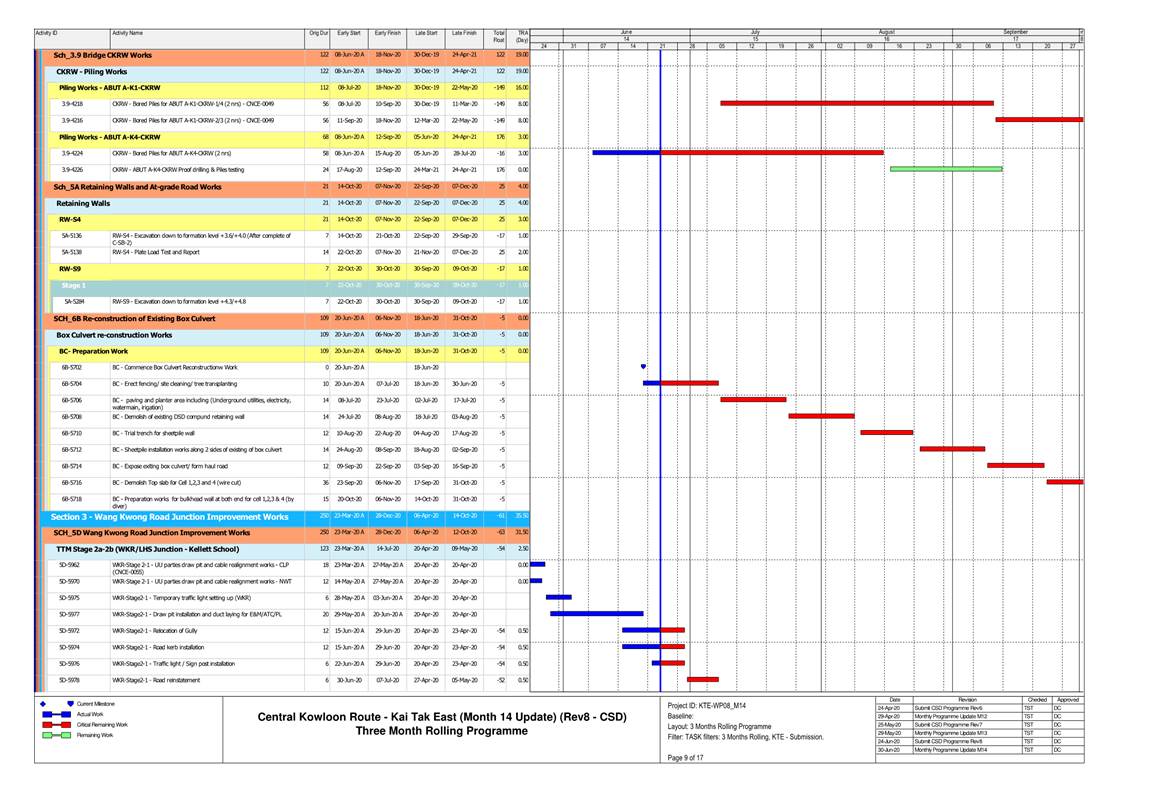Select milestone marker for Commence Box Culvert Reconstruction
Screen dimensions: 1149x812
643,366
